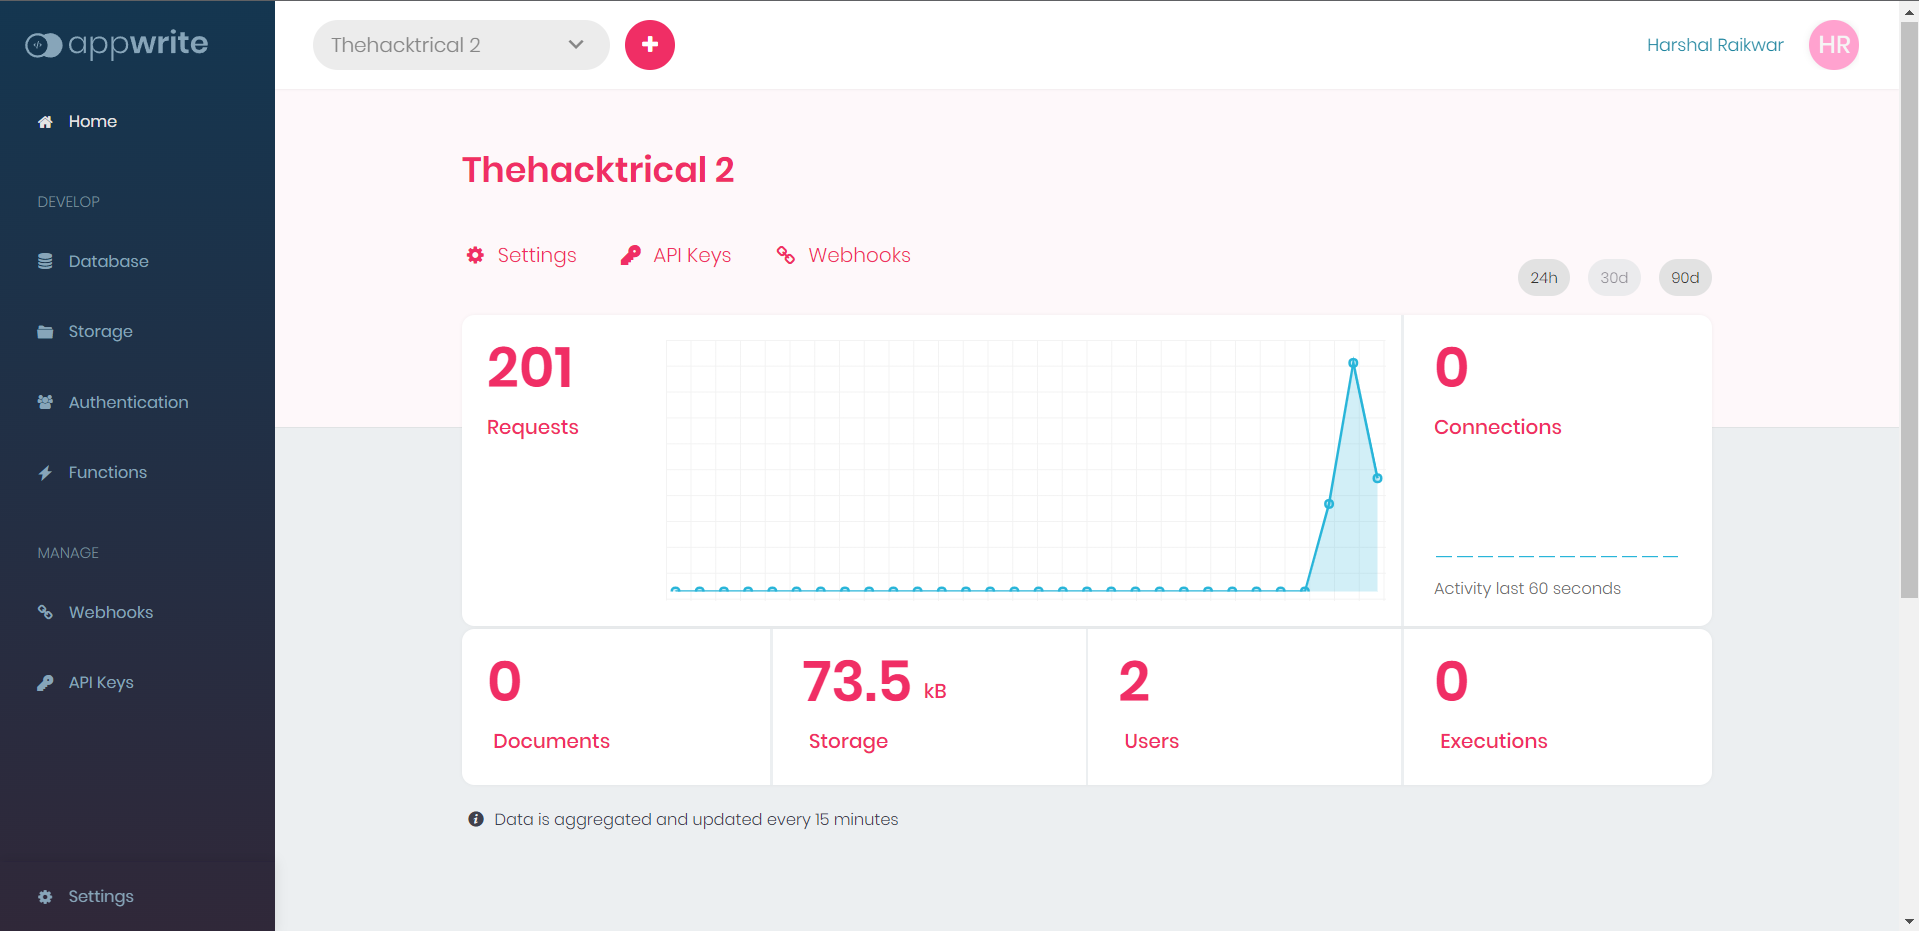The height and width of the screenshot is (931, 1919).
Task: Click the page vertical scrollbar thumb
Action: pos(1909,310)
